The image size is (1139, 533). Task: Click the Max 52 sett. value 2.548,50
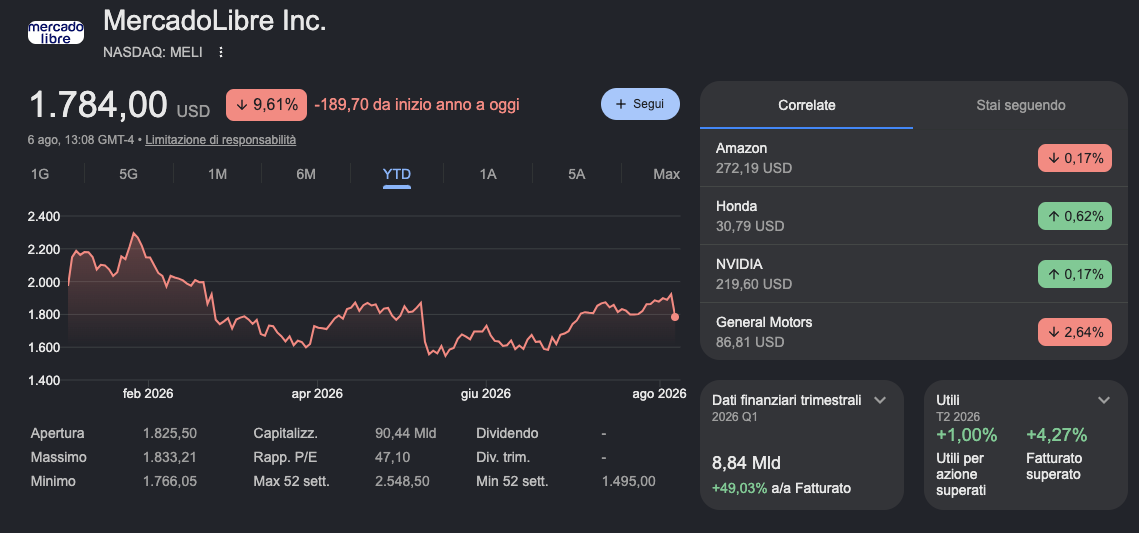pyautogui.click(x=402, y=481)
